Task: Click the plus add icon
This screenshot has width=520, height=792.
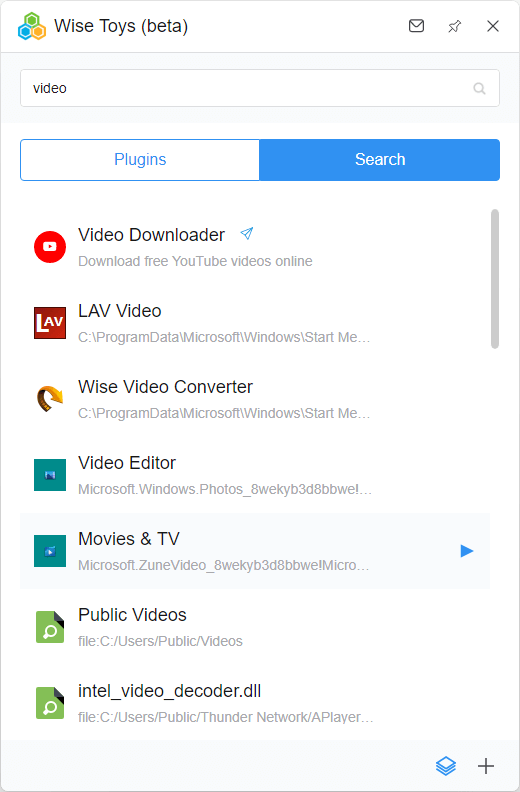Action: pyautogui.click(x=486, y=766)
